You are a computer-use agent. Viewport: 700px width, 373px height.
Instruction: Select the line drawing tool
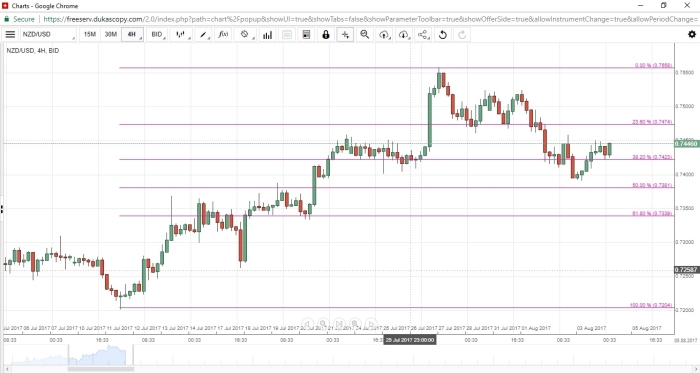pos(204,34)
